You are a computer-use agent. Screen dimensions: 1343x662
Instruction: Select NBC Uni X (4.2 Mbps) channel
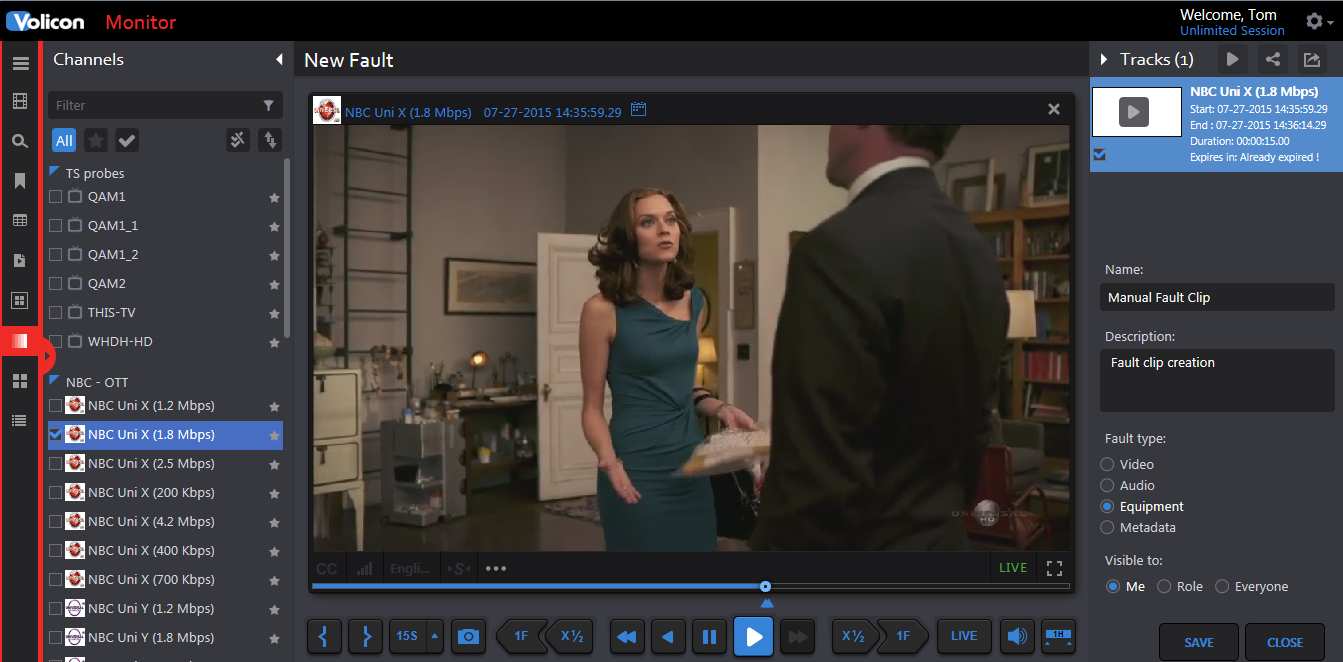[x=166, y=521]
